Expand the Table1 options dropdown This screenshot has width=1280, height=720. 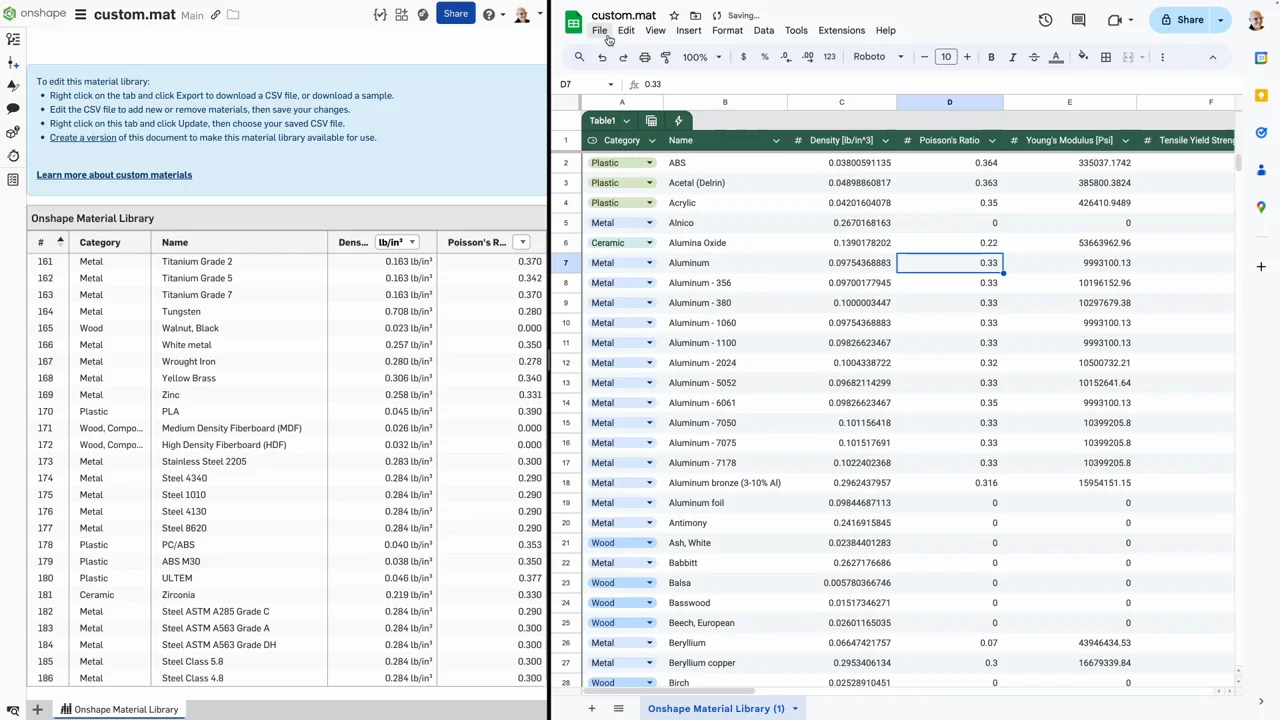coord(626,121)
